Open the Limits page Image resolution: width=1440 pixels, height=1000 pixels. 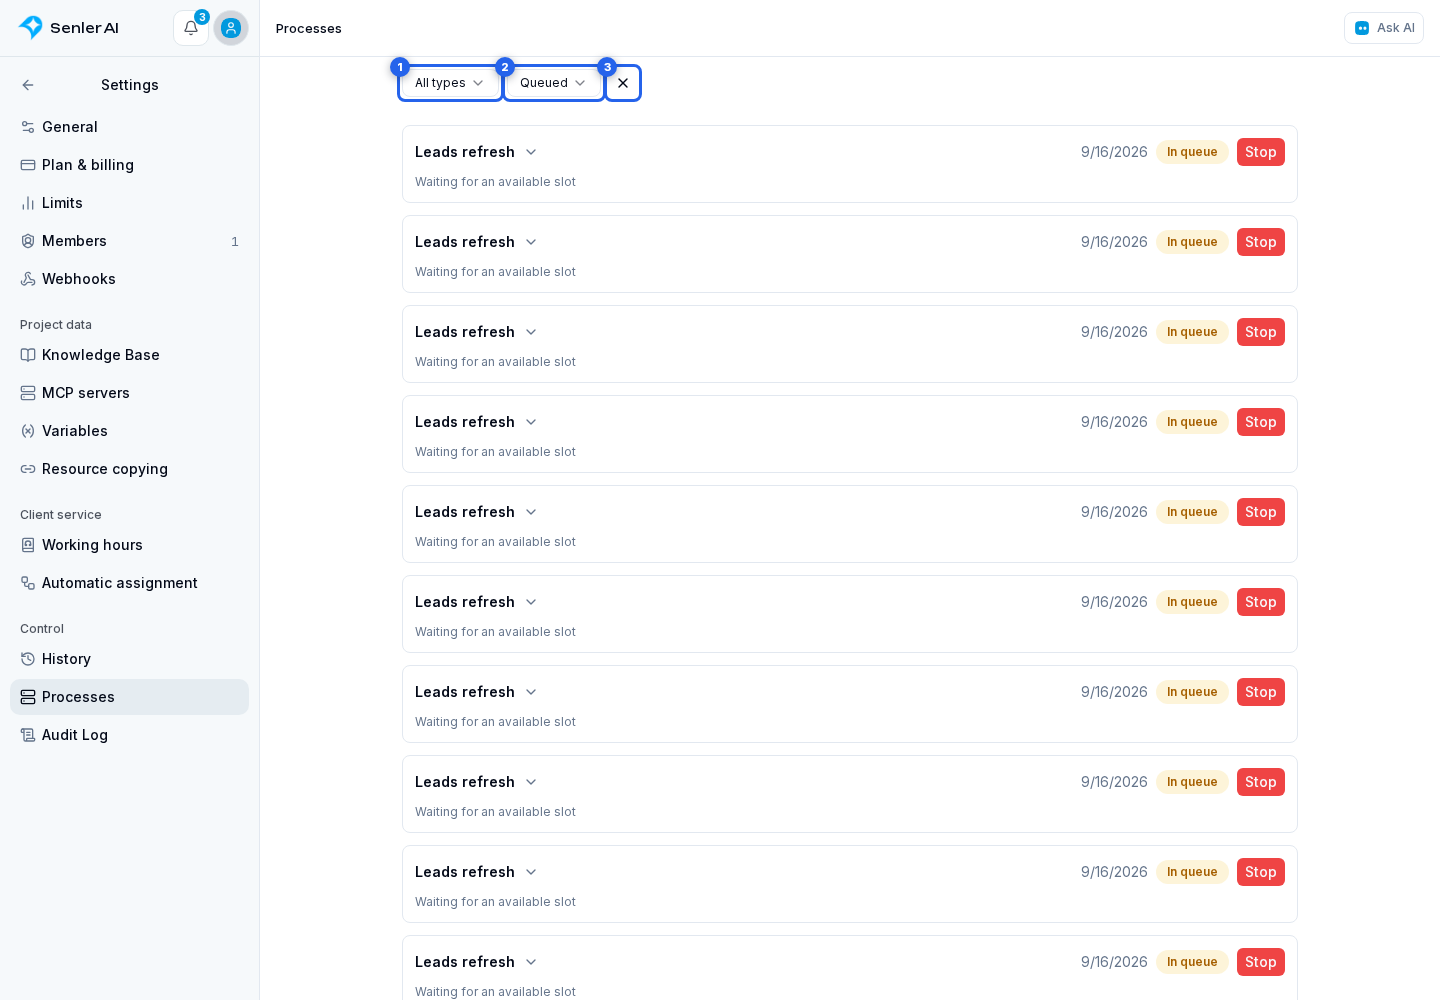(129, 203)
